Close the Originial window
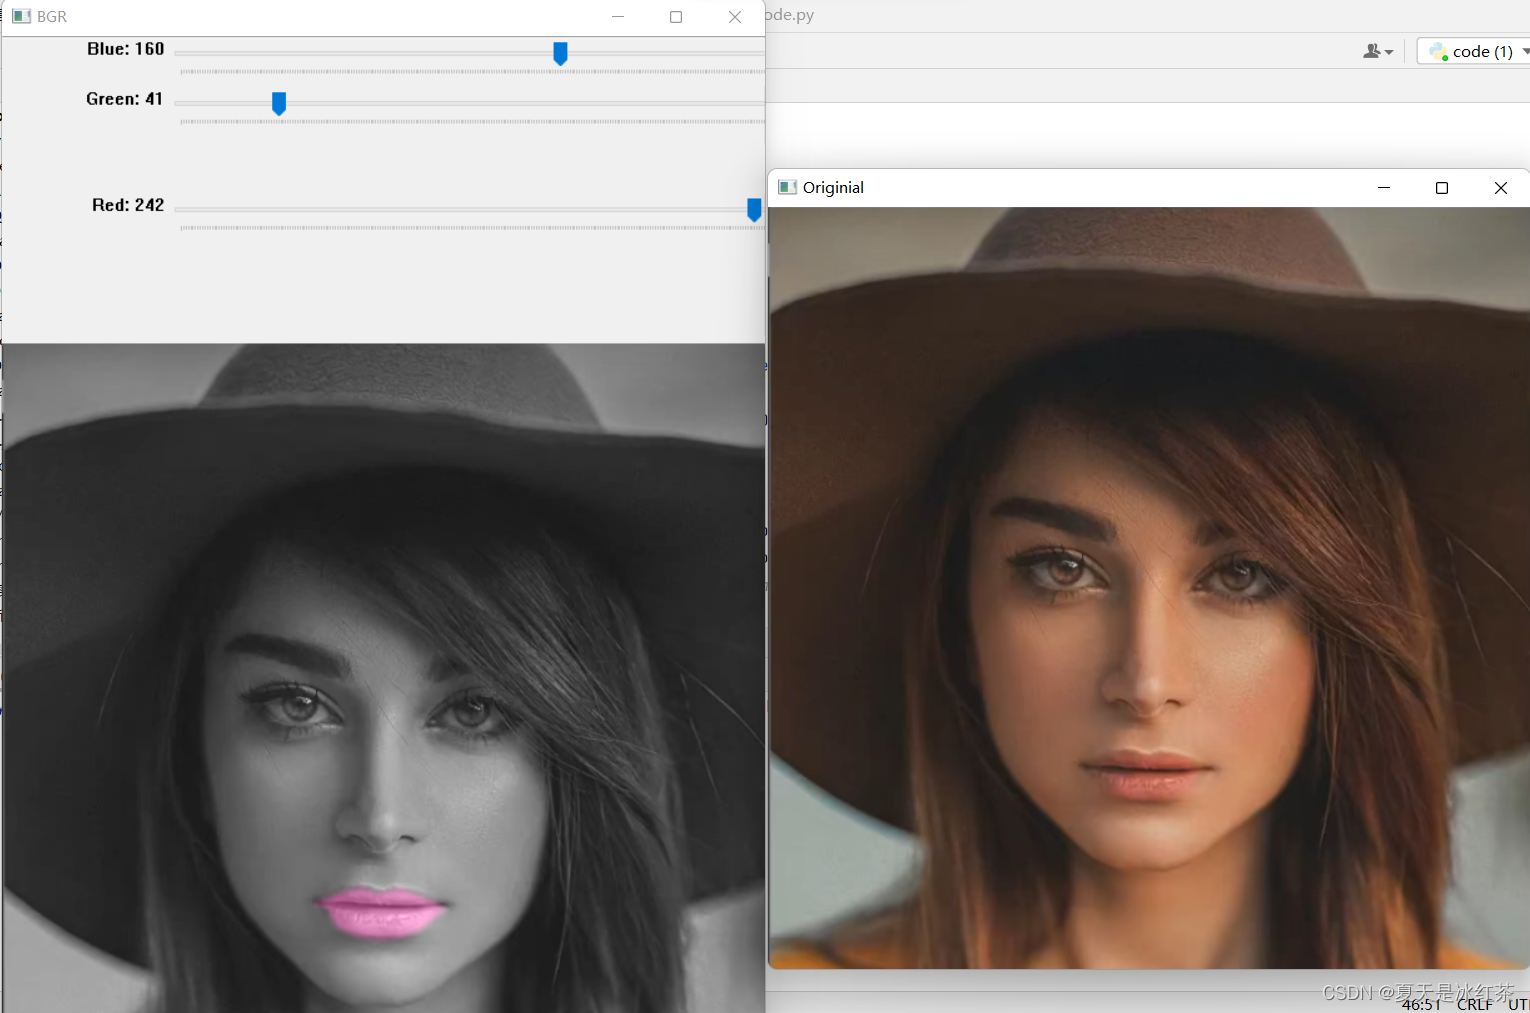 pos(1500,188)
